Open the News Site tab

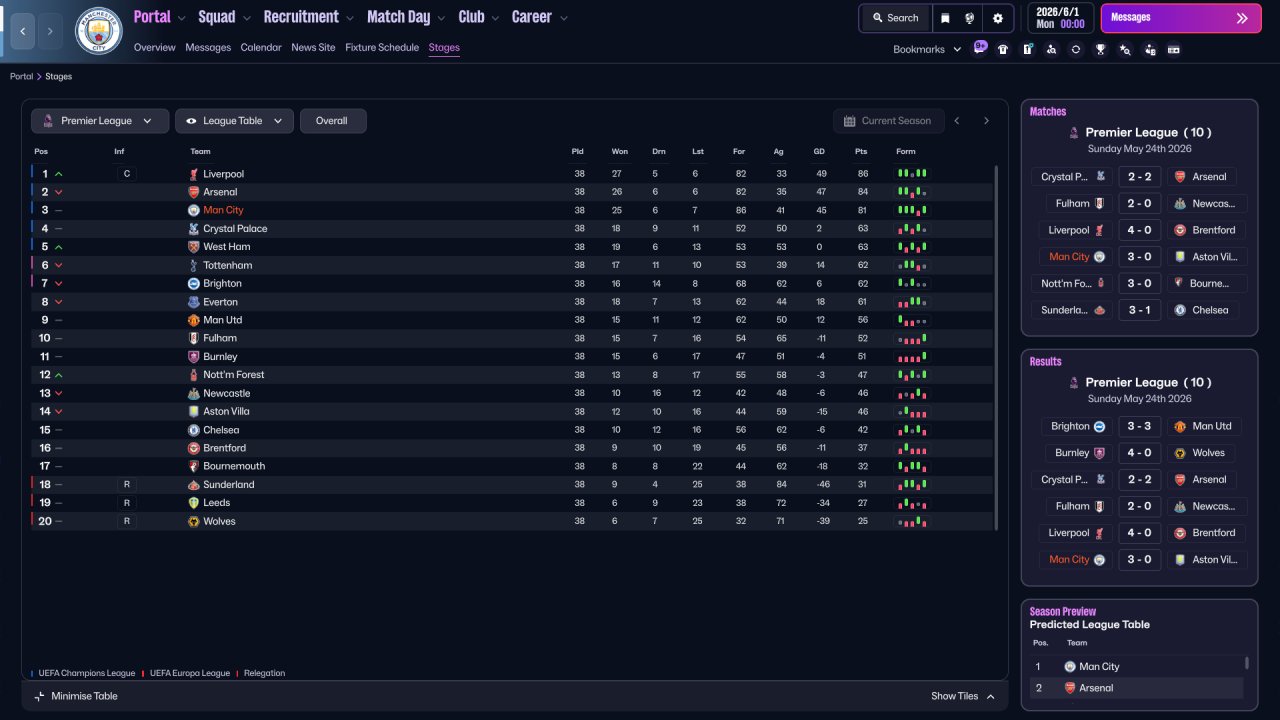[313, 47]
